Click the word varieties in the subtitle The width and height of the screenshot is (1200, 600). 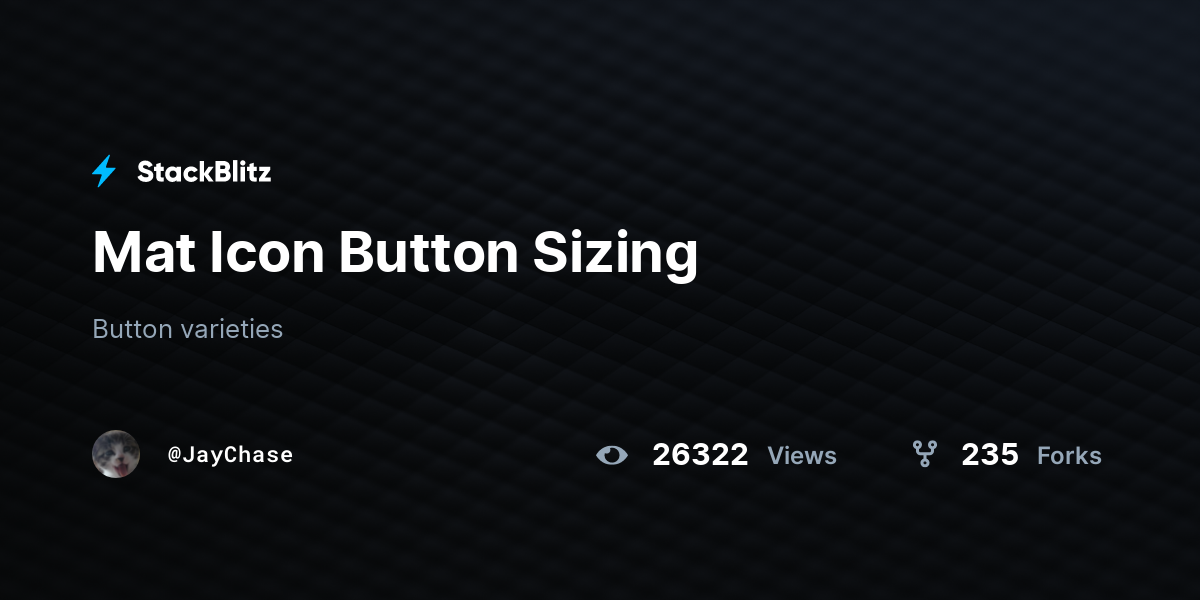point(233,329)
